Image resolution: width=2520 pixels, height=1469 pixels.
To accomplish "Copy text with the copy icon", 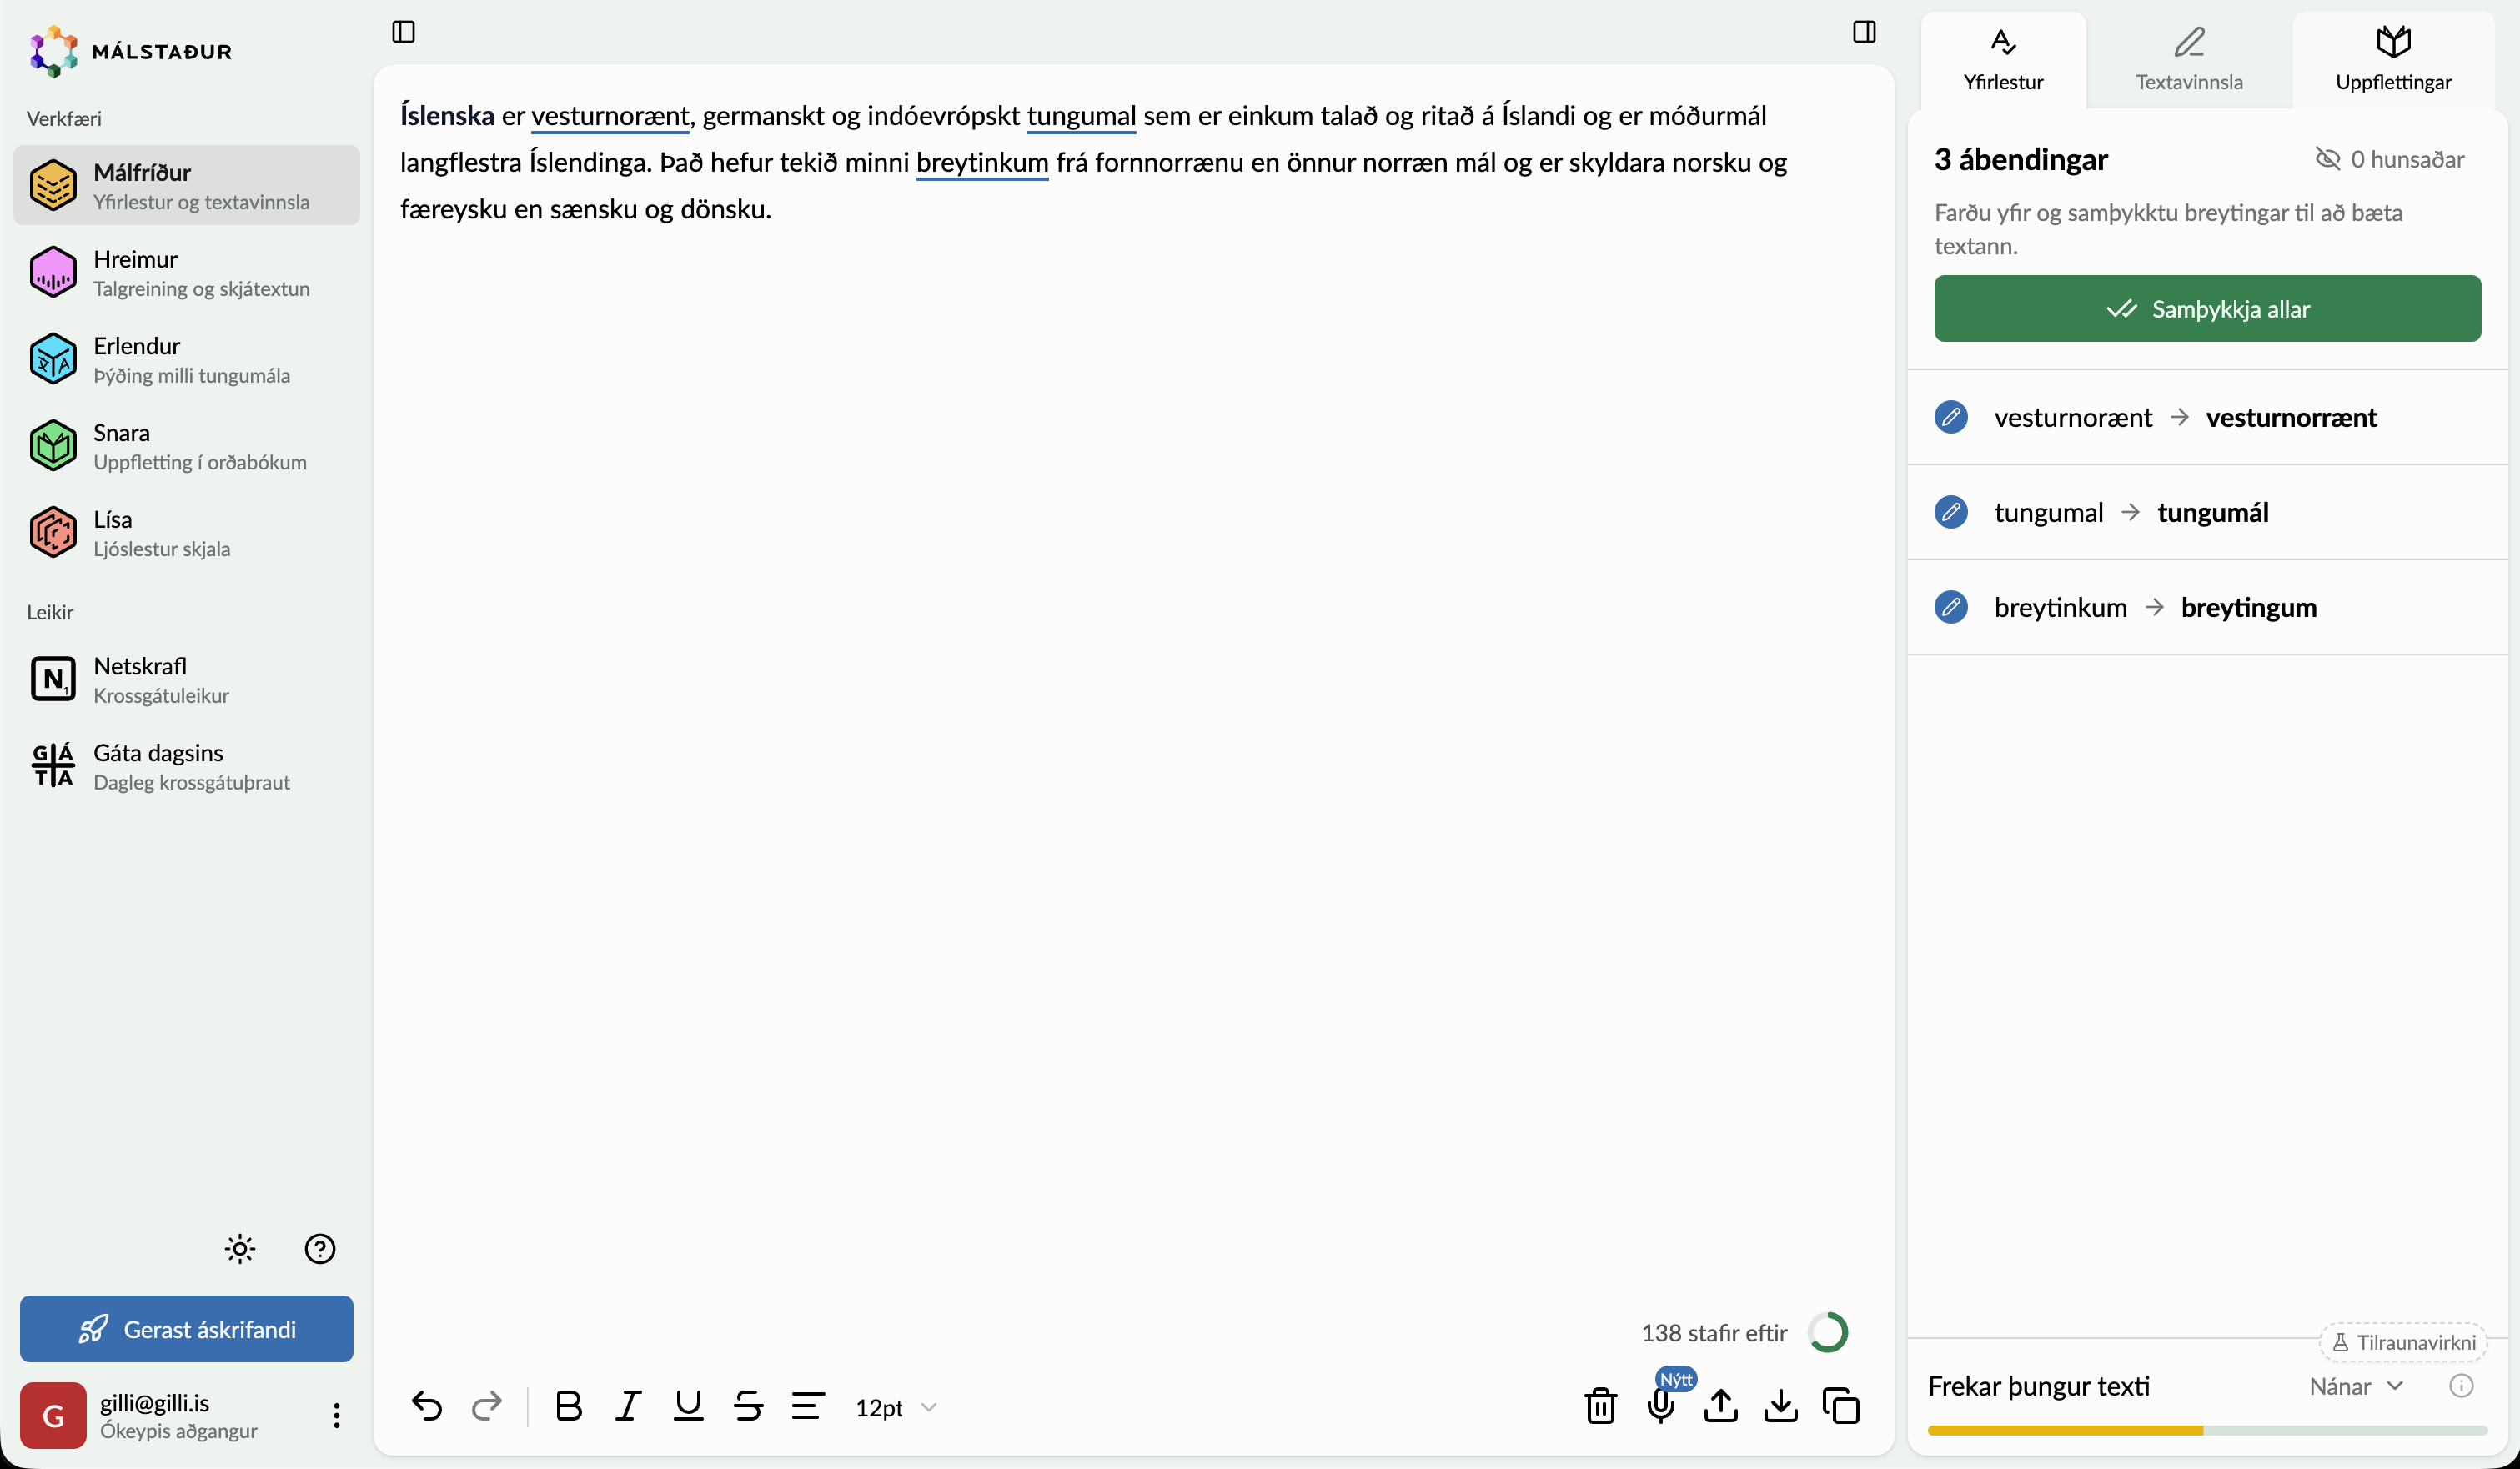I will (x=1841, y=1406).
